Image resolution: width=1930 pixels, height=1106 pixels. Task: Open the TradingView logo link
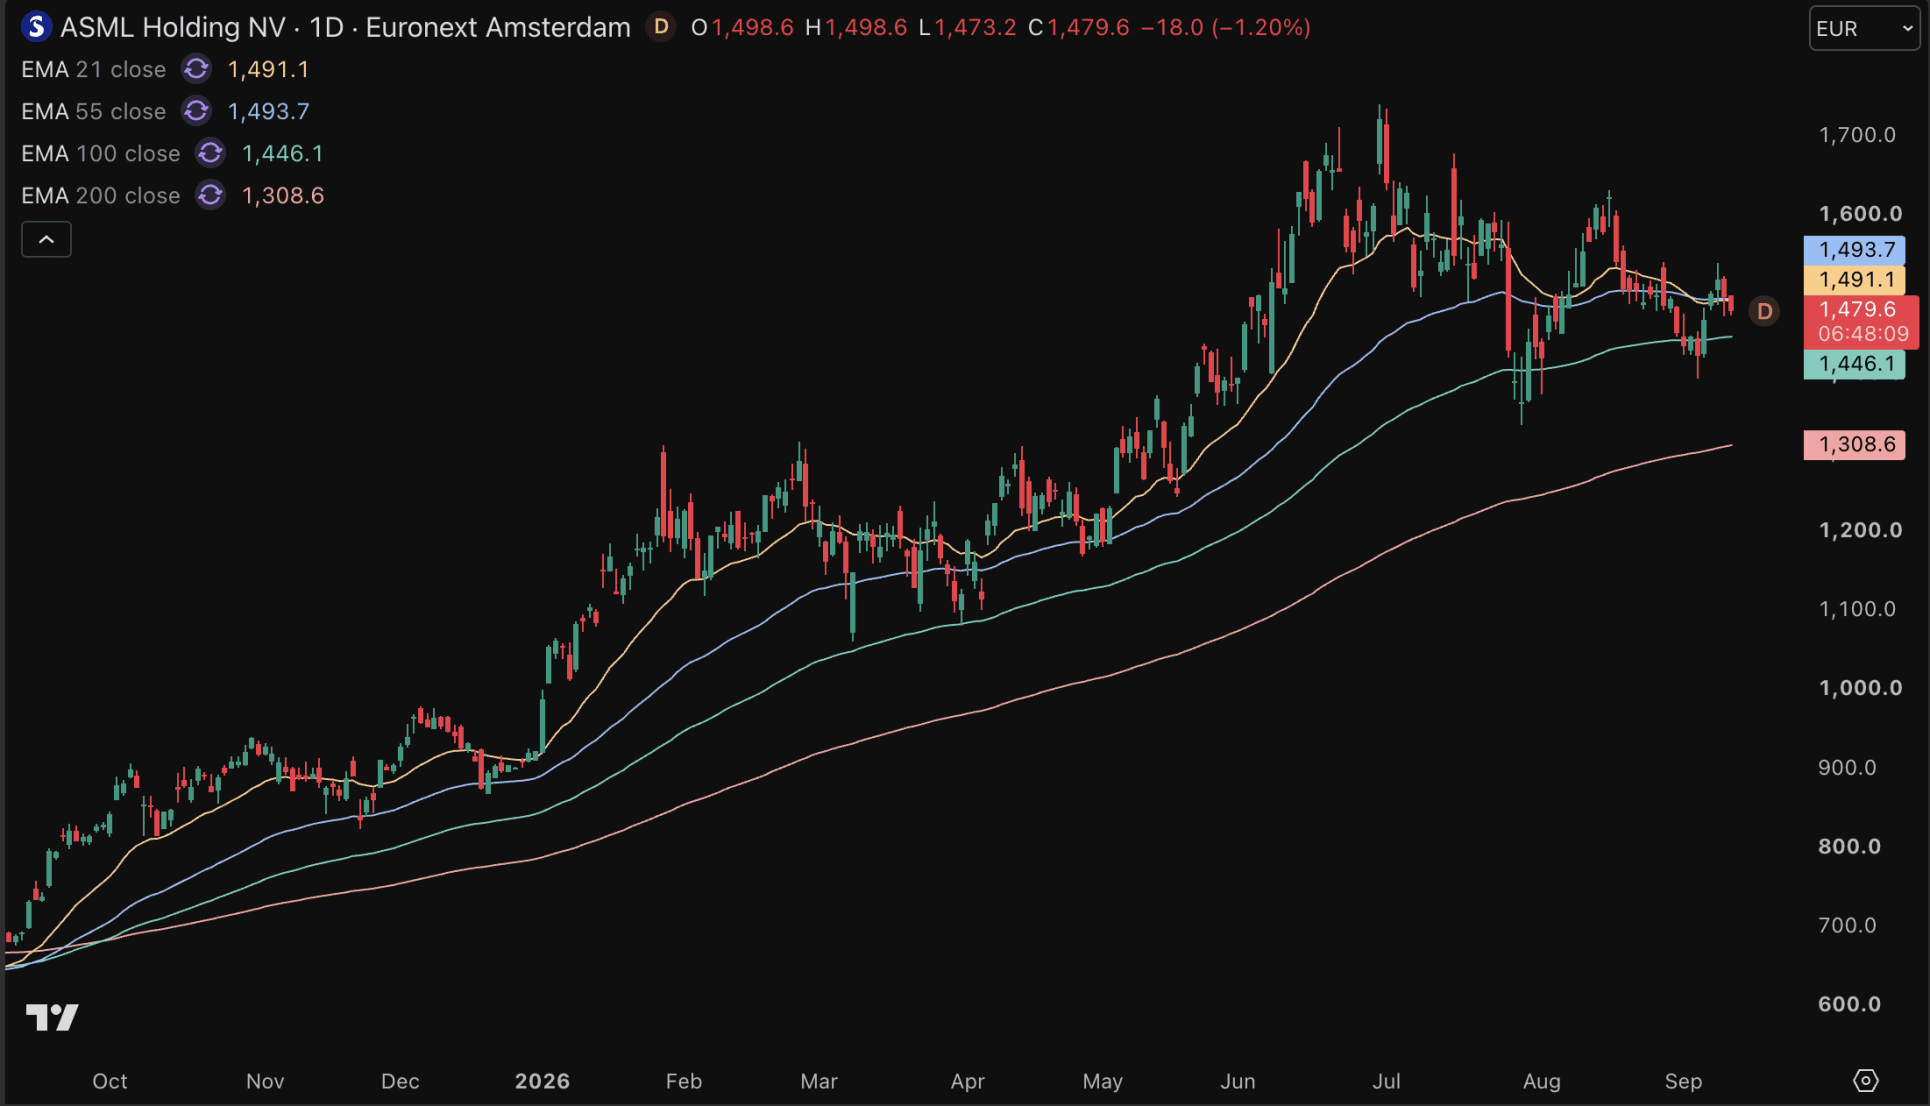[52, 1018]
